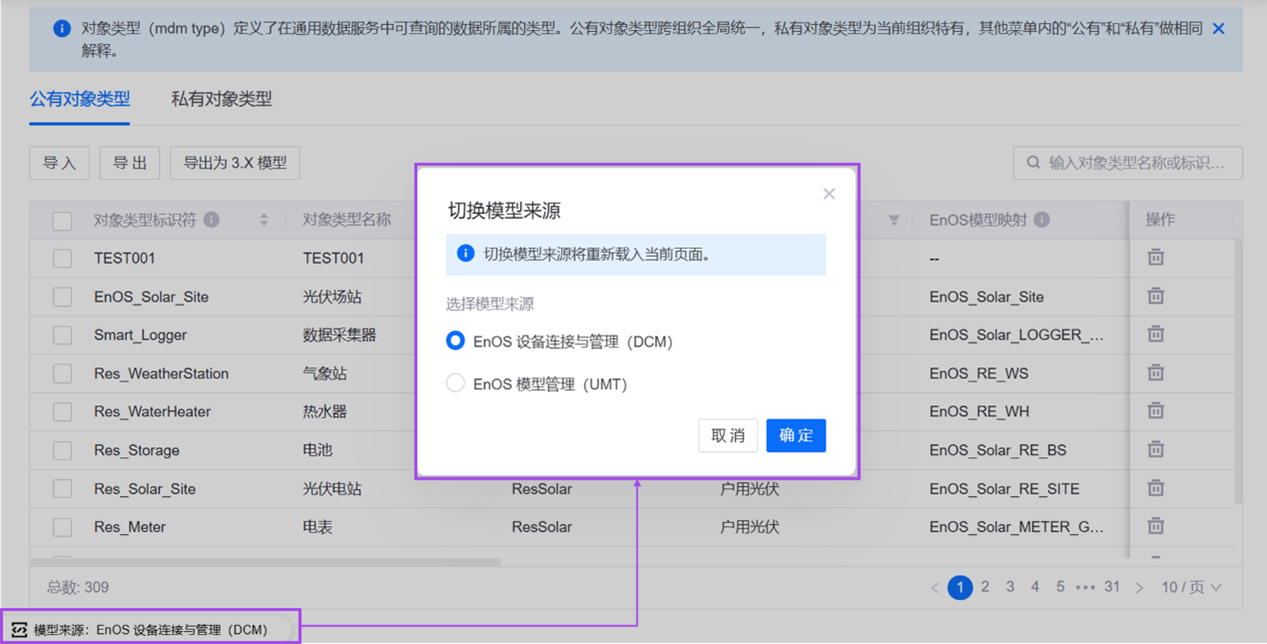This screenshot has width=1267, height=644.
Task: Toggle the select-all checkbox in table header
Action: pyautogui.click(x=62, y=221)
